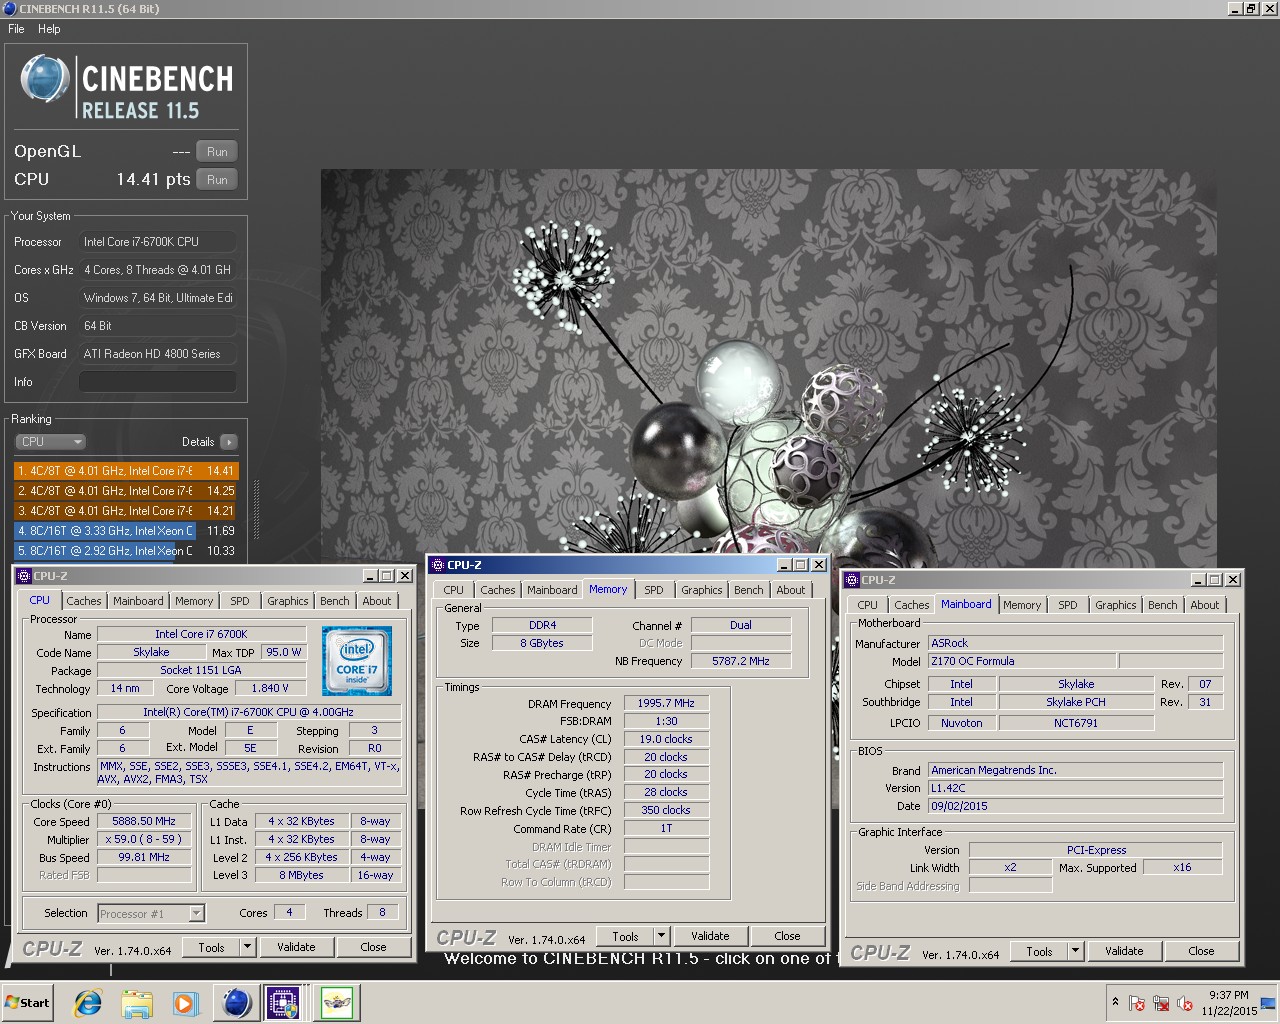Image resolution: width=1280 pixels, height=1024 pixels.
Task: Show hidden system tray icons
Action: (x=1115, y=1002)
